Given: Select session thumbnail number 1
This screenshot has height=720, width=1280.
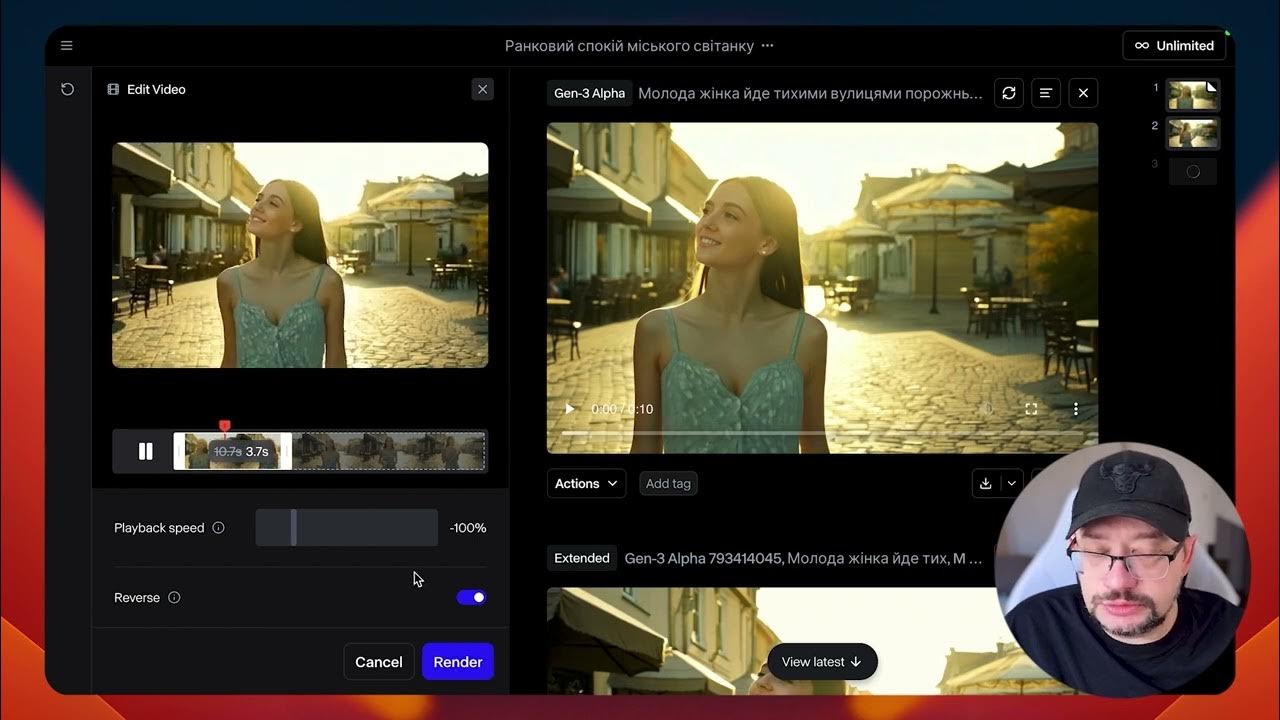Looking at the screenshot, I should pos(1193,95).
